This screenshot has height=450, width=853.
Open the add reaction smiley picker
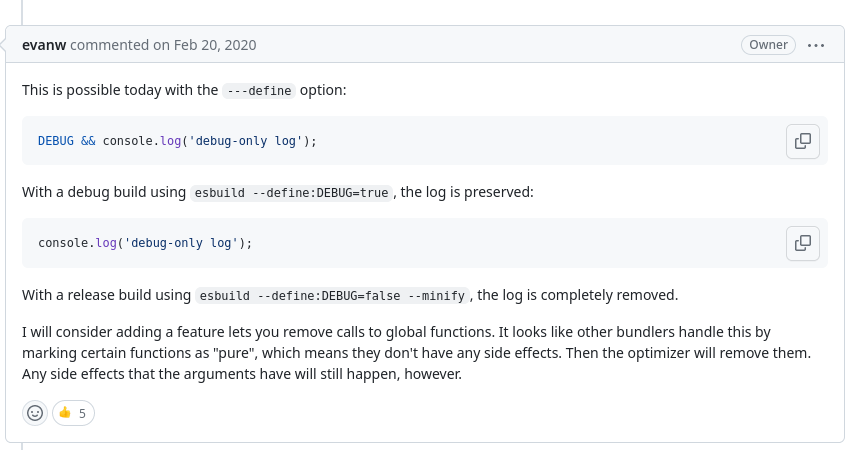coord(35,413)
